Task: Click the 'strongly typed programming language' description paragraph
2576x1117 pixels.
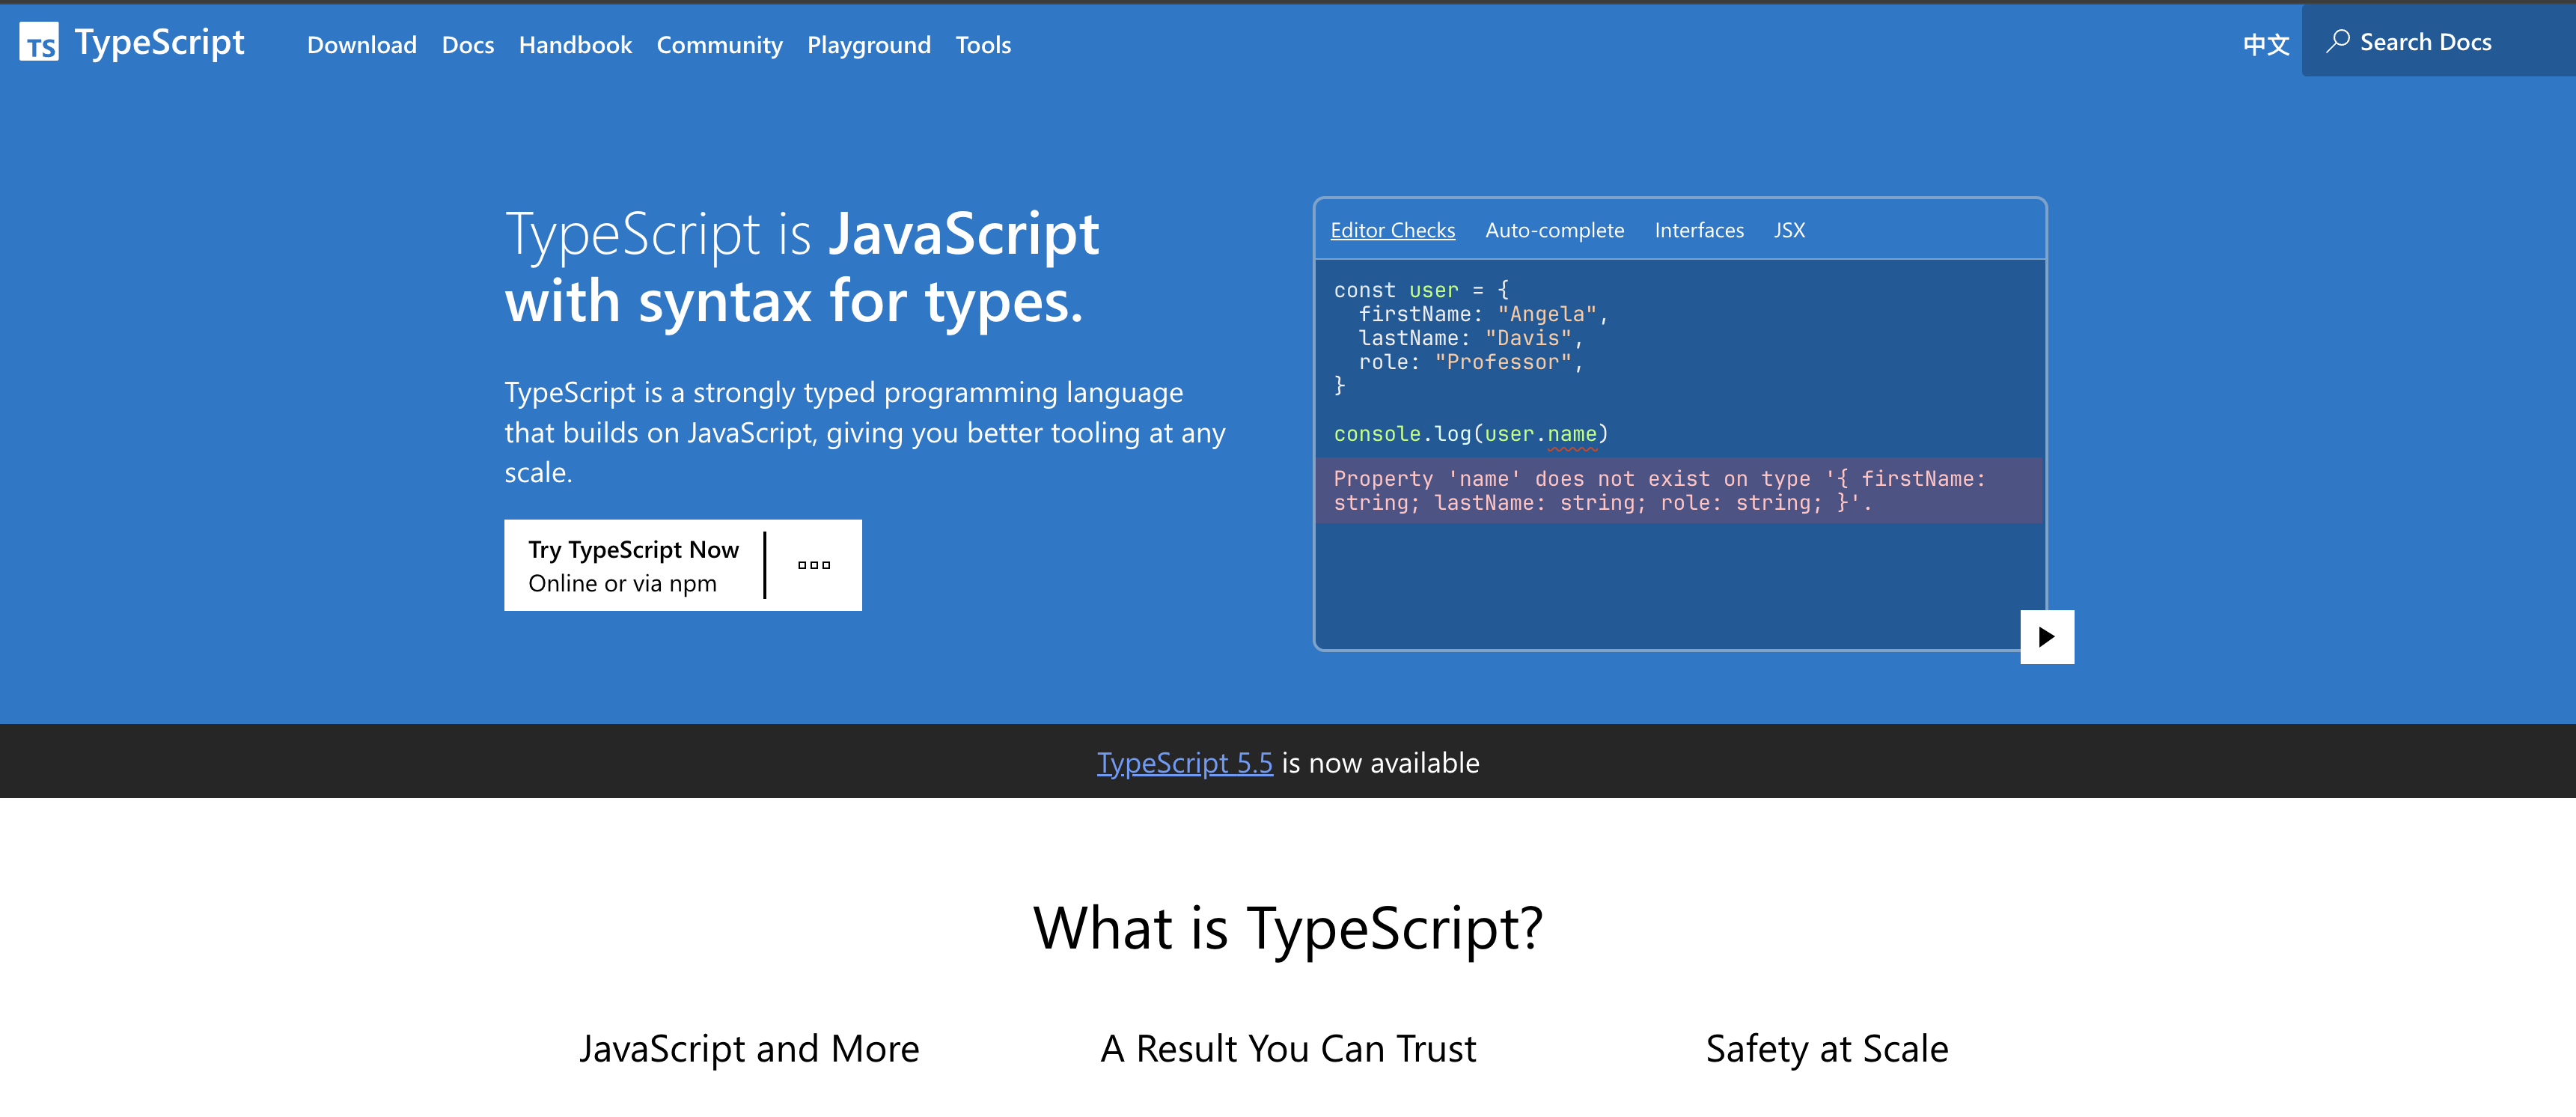Action: click(864, 432)
